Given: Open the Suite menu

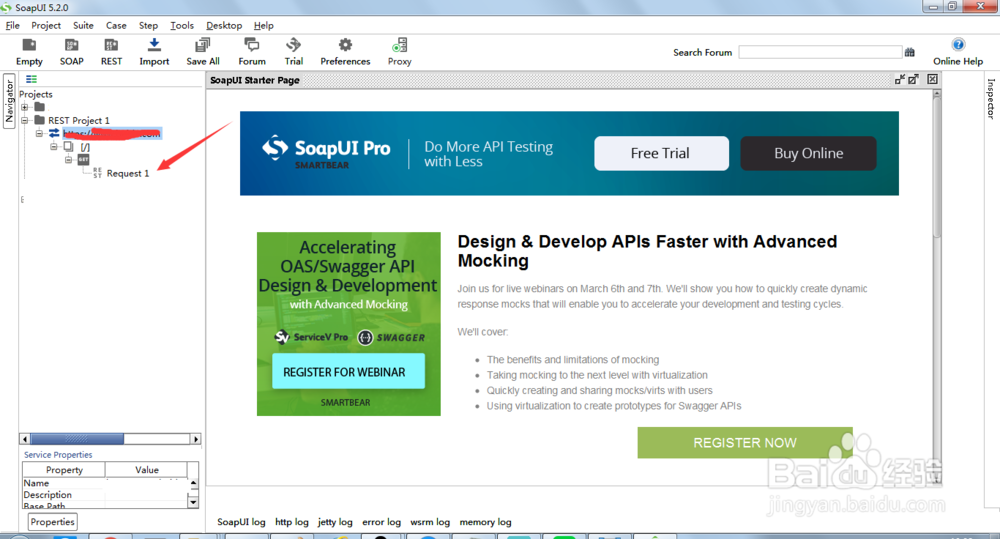Looking at the screenshot, I should pyautogui.click(x=83, y=26).
